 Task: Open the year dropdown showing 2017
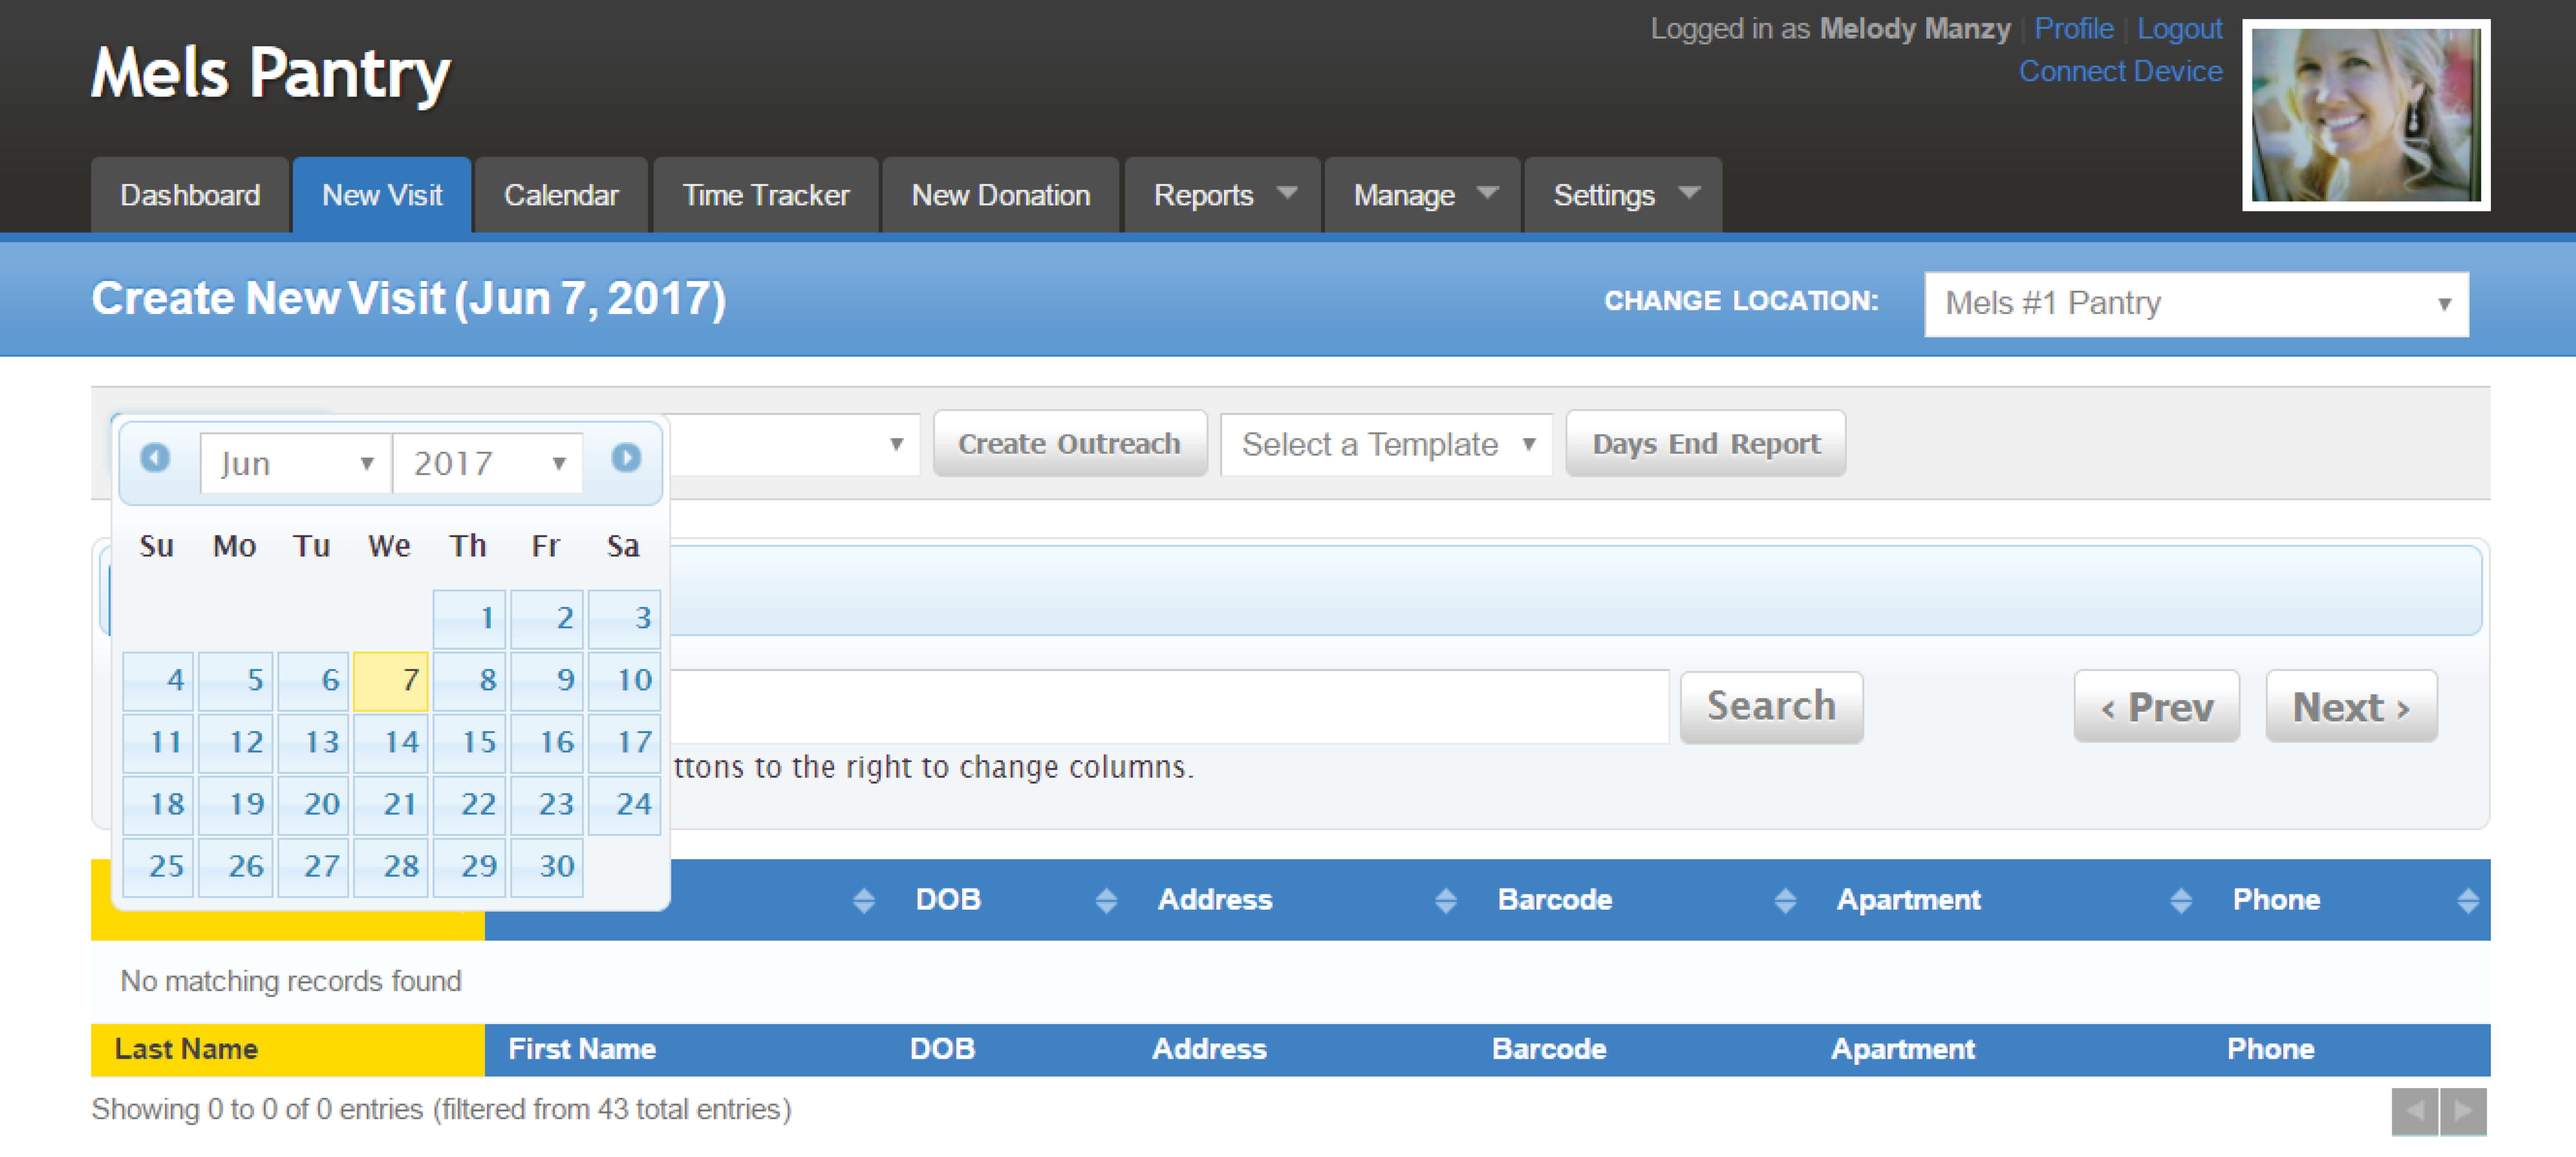(487, 462)
